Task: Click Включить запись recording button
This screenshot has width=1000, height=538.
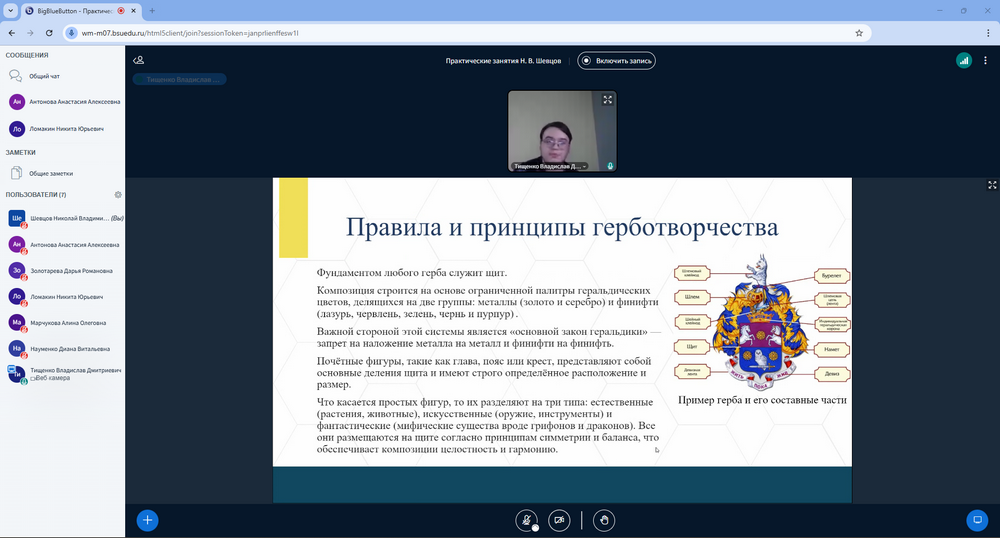Action: pos(617,60)
